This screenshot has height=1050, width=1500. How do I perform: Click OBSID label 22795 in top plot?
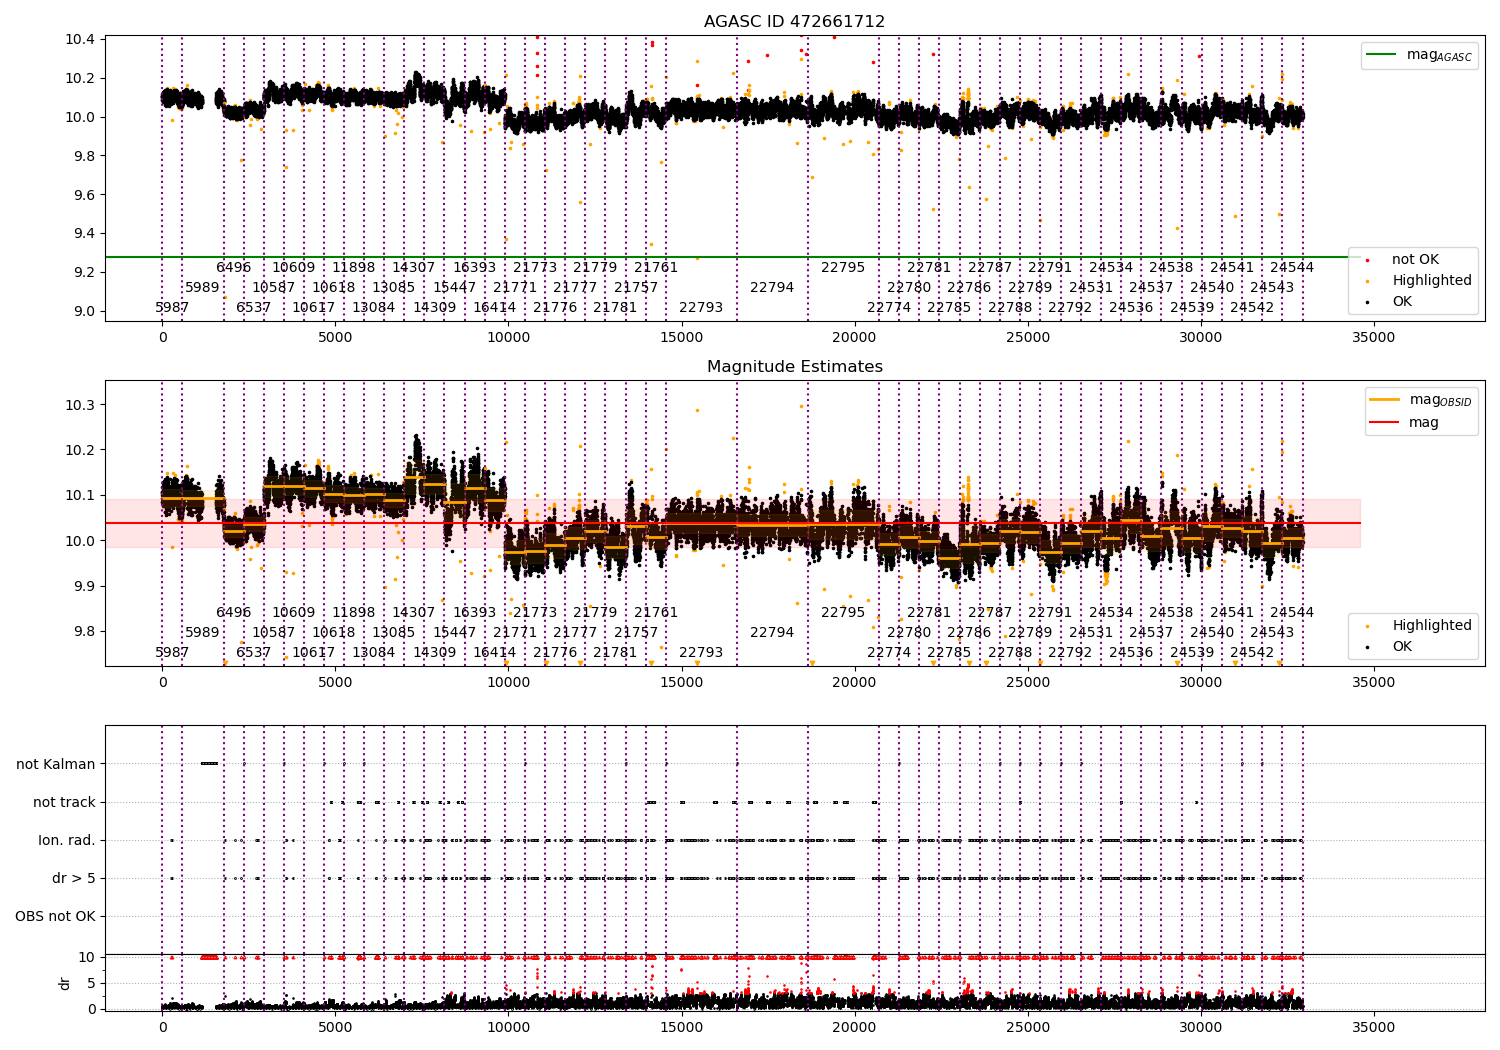[843, 267]
